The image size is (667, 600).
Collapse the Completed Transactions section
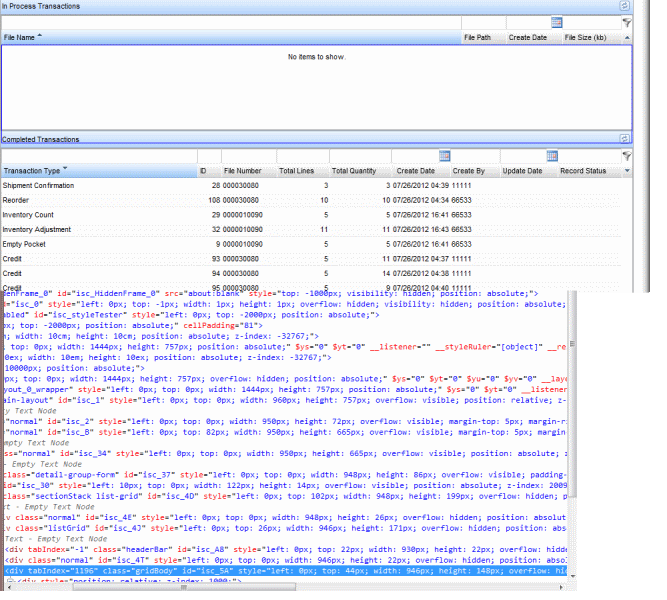(x=624, y=139)
